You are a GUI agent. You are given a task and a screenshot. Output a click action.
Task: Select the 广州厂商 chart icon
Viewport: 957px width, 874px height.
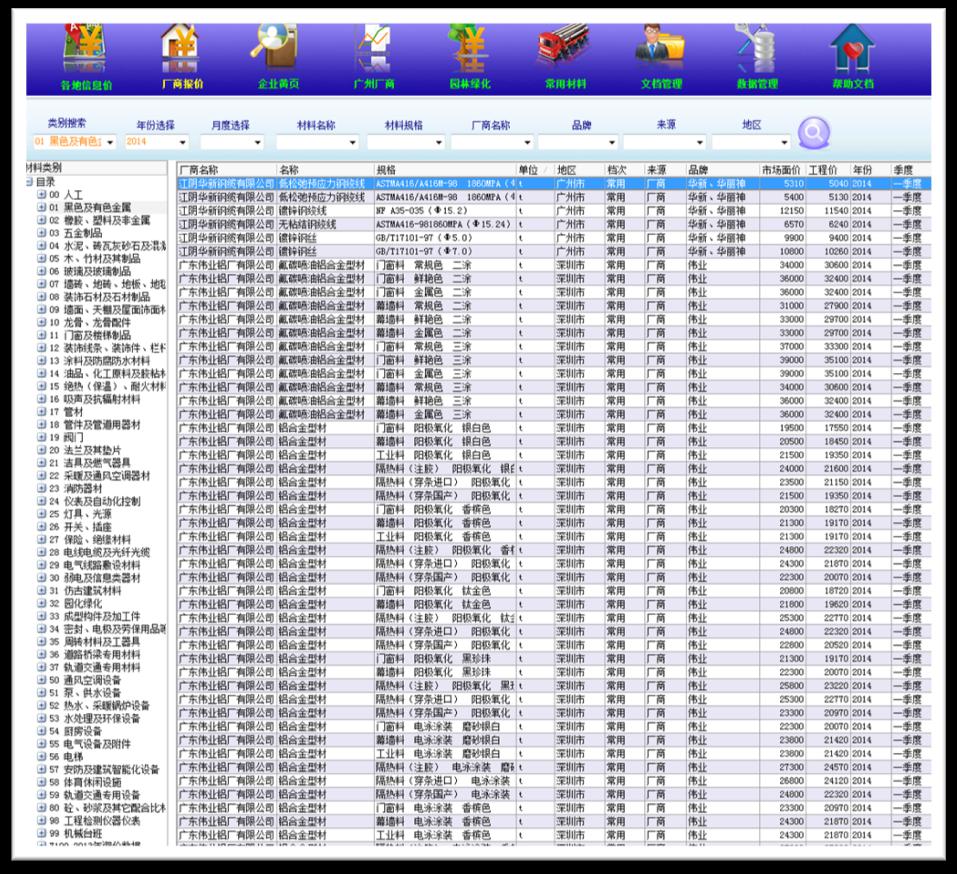coord(374,48)
